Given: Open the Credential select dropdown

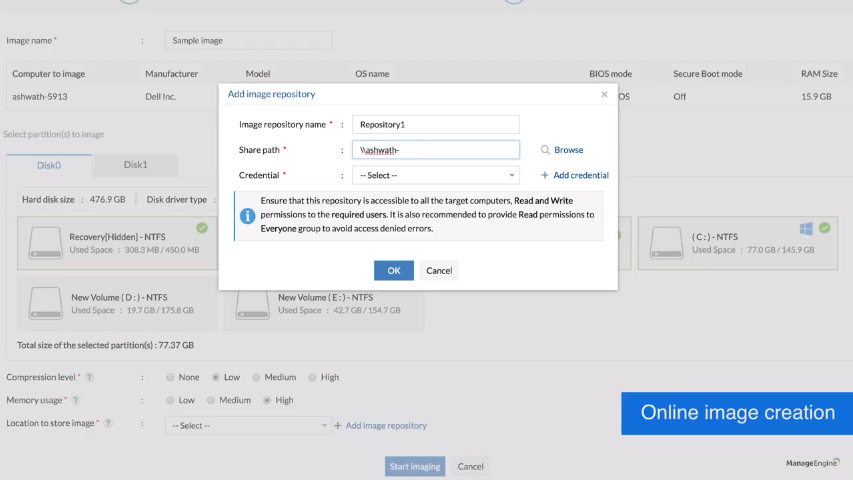Looking at the screenshot, I should coord(435,175).
